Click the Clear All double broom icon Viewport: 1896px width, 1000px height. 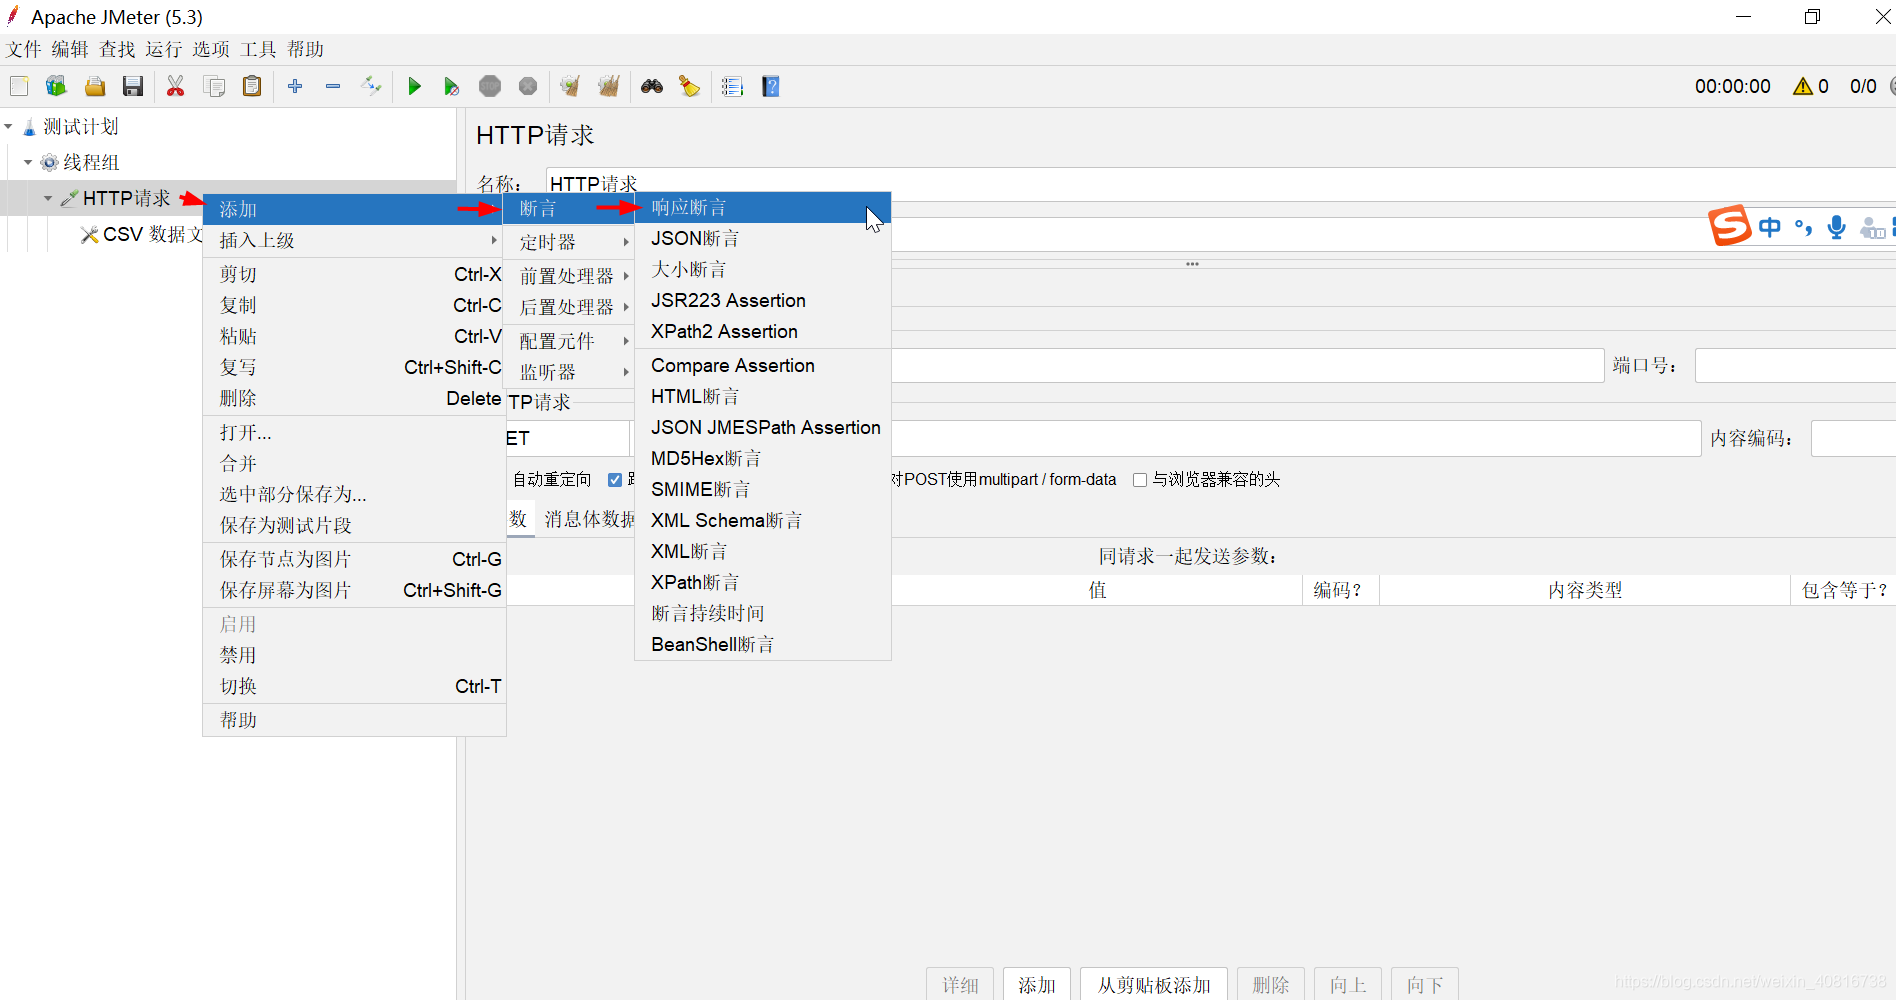609,86
